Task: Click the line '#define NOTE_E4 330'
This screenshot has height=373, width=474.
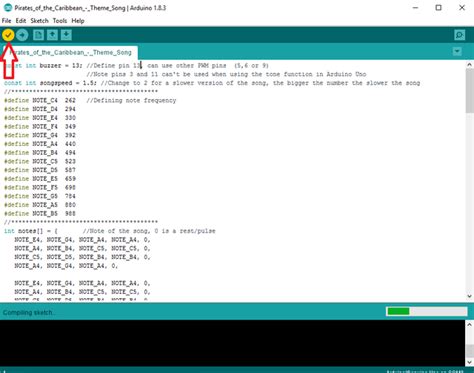Action: (x=40, y=118)
